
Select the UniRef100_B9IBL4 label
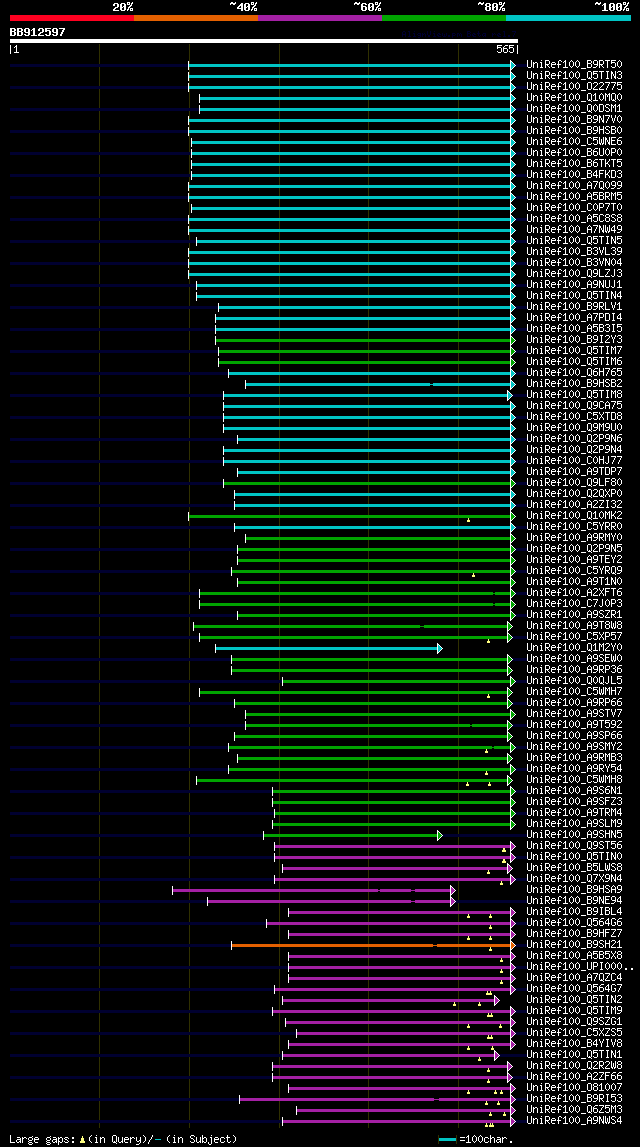tap(574, 912)
